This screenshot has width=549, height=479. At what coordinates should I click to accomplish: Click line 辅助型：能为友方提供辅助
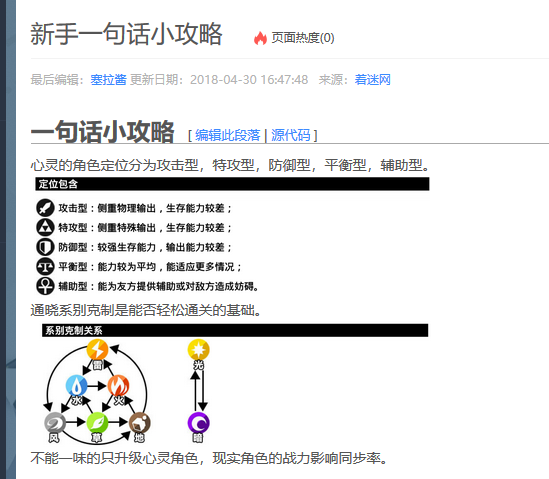click(x=158, y=286)
